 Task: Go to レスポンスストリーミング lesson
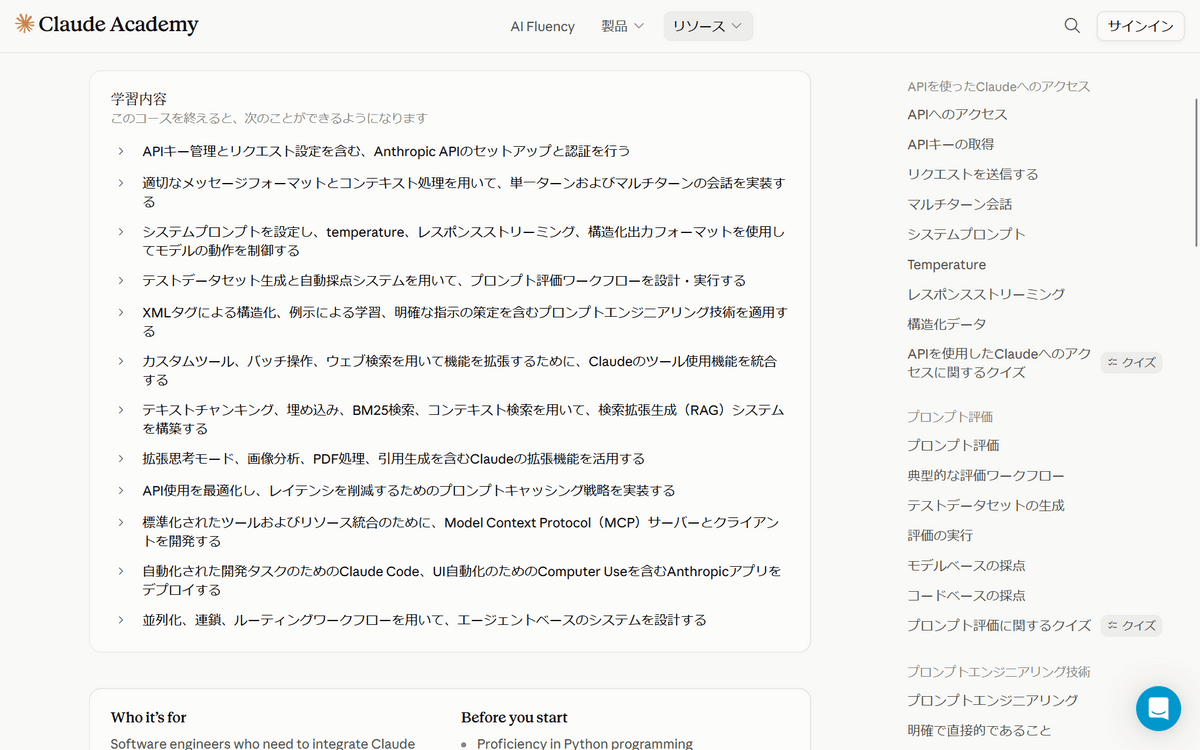click(986, 294)
